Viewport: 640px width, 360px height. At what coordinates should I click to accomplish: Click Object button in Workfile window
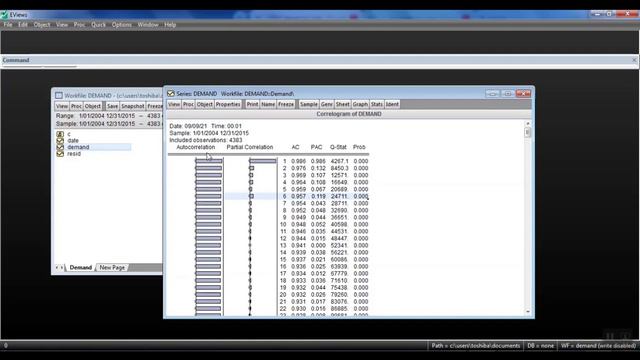click(x=93, y=106)
